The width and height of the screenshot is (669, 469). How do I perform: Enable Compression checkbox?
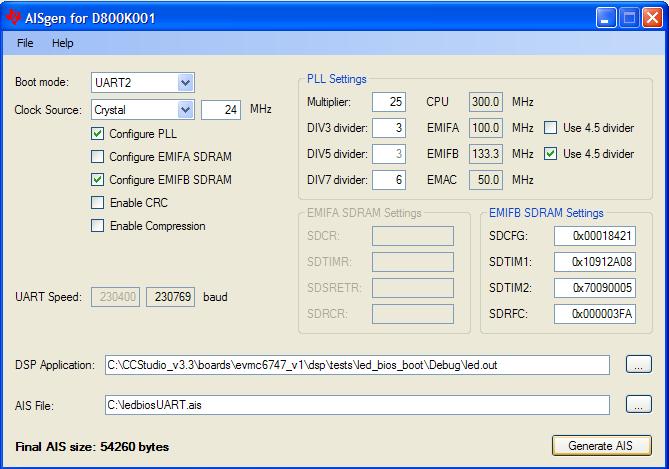97,226
